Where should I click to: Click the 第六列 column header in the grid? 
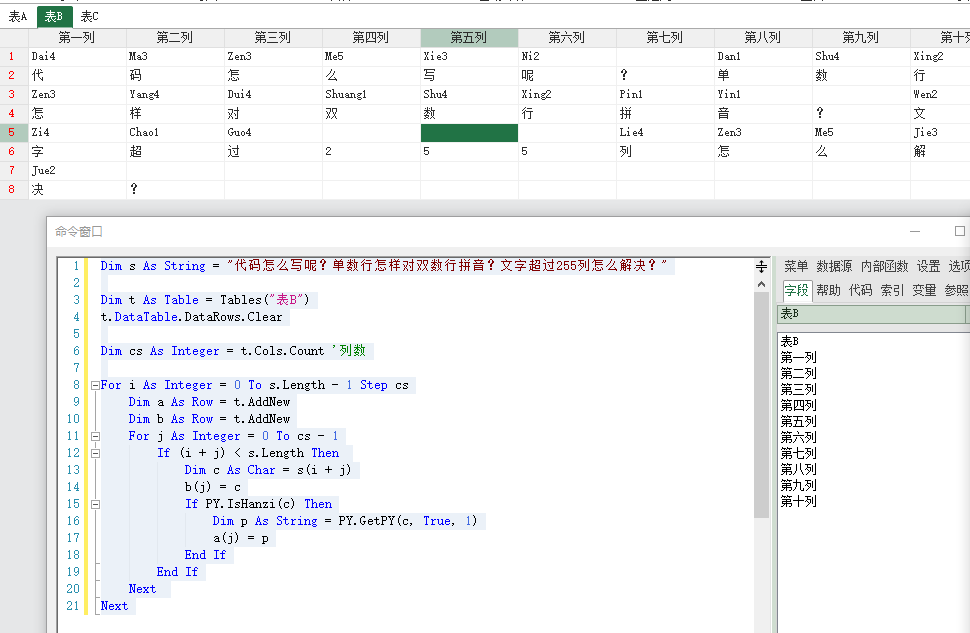pyautogui.click(x=567, y=38)
